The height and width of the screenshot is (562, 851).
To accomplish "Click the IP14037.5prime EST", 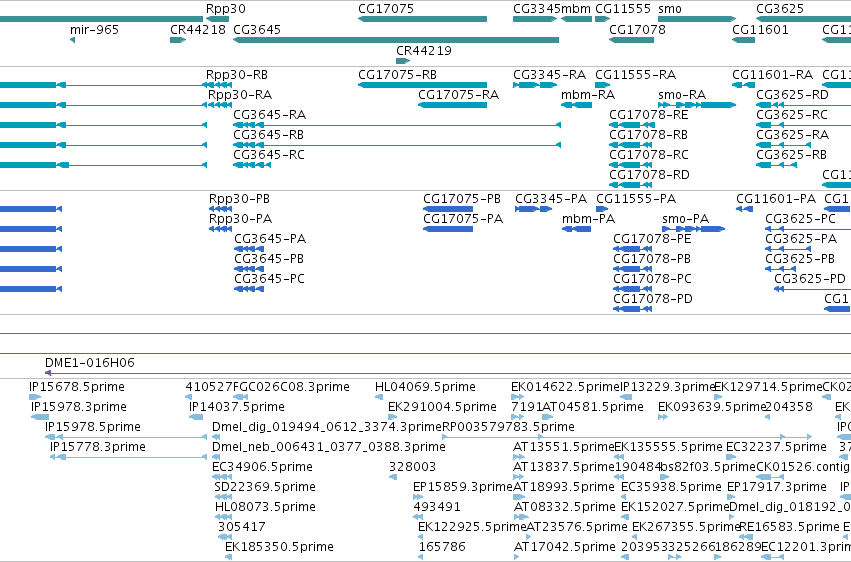I will 196,417.
